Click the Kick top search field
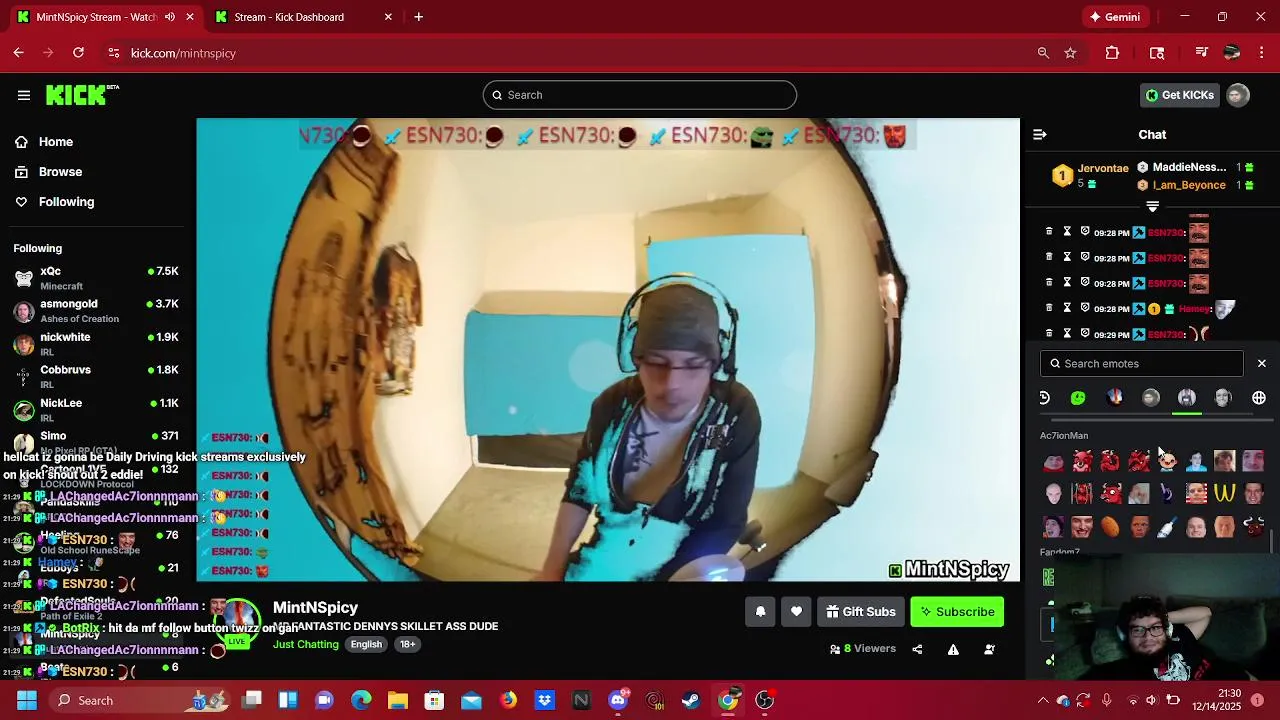 click(x=640, y=95)
